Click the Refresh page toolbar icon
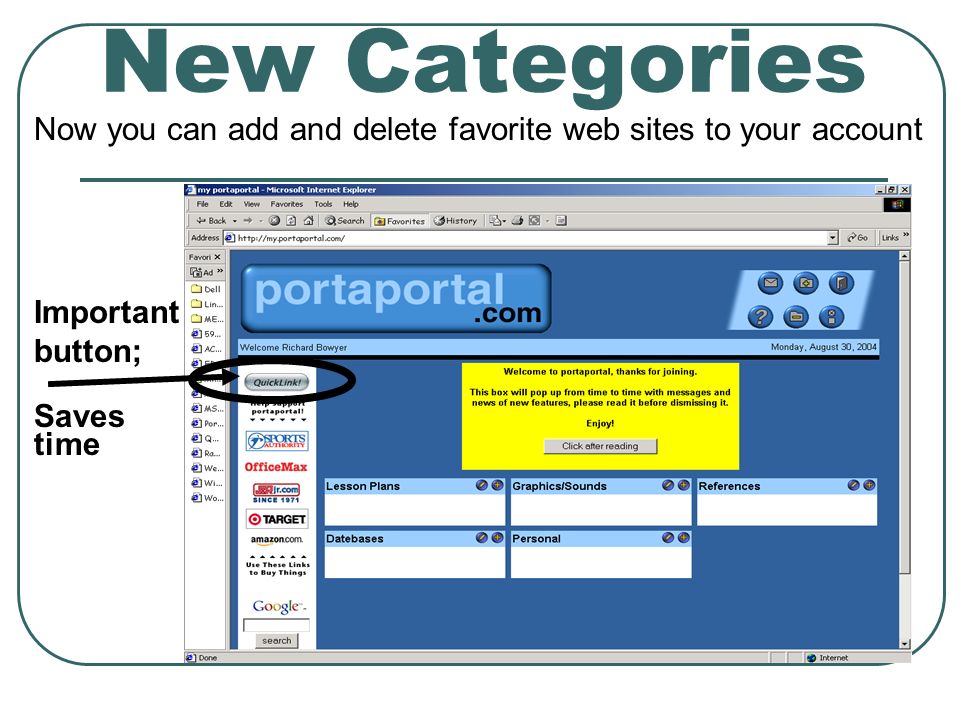Viewport: 960px width, 720px height. coord(291,221)
